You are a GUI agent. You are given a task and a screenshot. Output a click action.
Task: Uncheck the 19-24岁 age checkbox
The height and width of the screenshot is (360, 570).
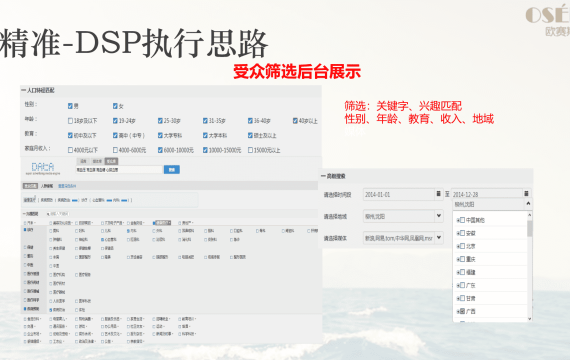tap(115, 121)
